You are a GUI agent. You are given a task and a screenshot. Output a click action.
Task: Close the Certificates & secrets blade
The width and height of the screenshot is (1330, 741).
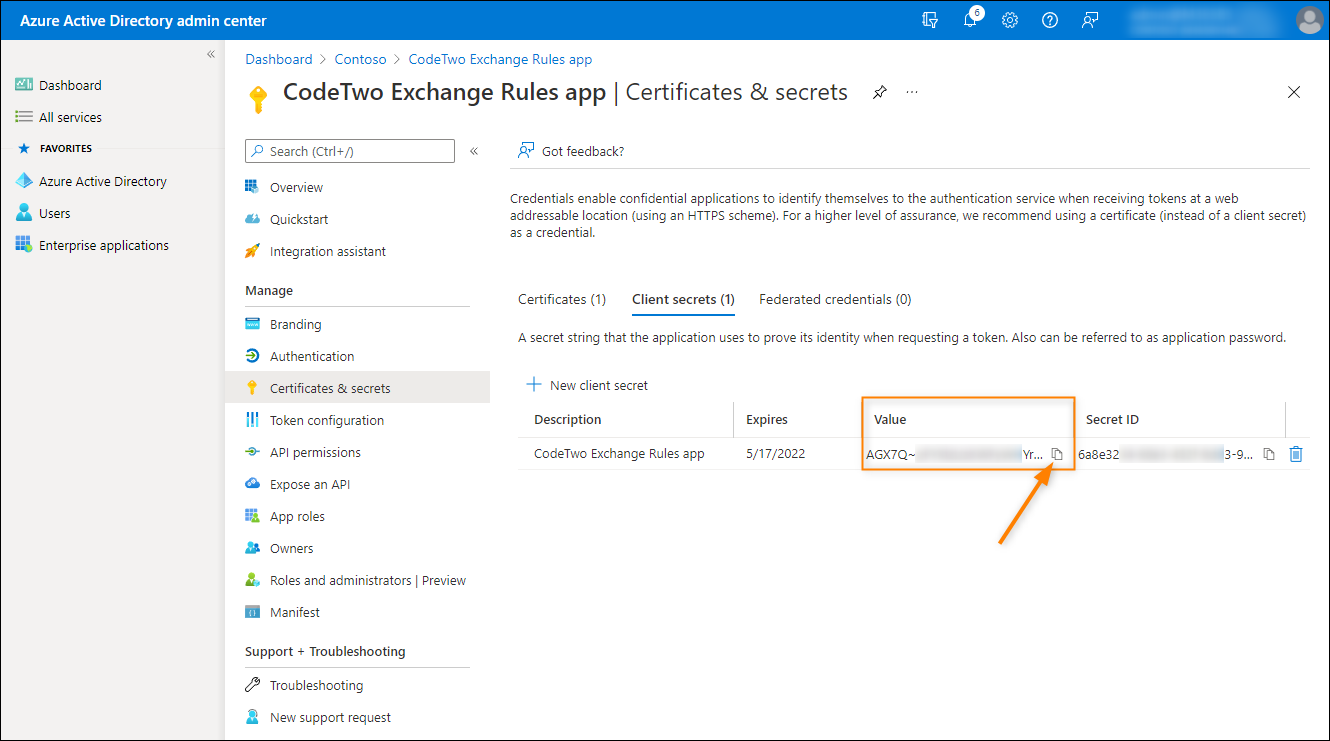1294,92
